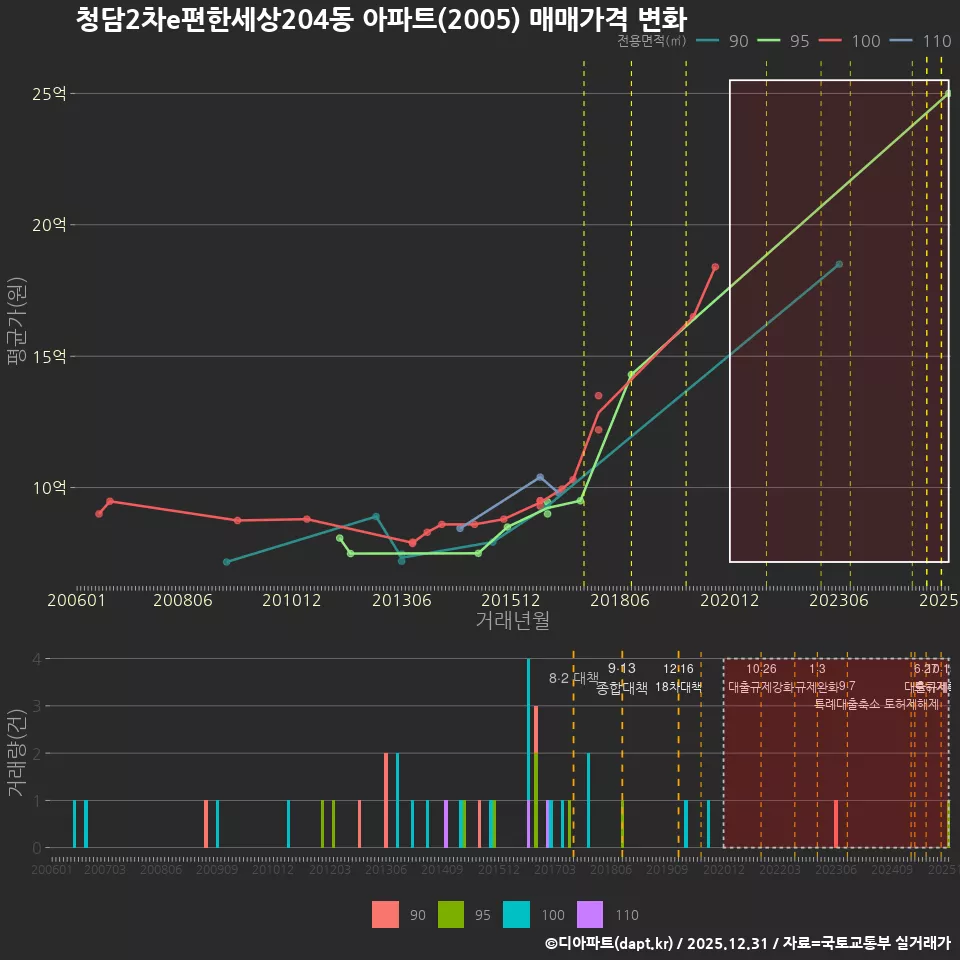The width and height of the screenshot is (960, 960).
Task: Click the 10.26 대출규제강화 annotation label
Action: click(761, 678)
